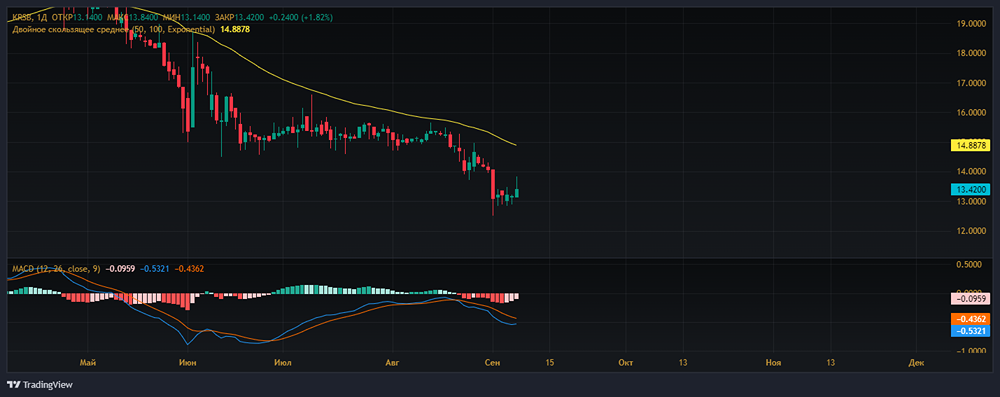This screenshot has height=397, width=1000.
Task: Click the Ноя date on time axis
Action: coord(774,363)
